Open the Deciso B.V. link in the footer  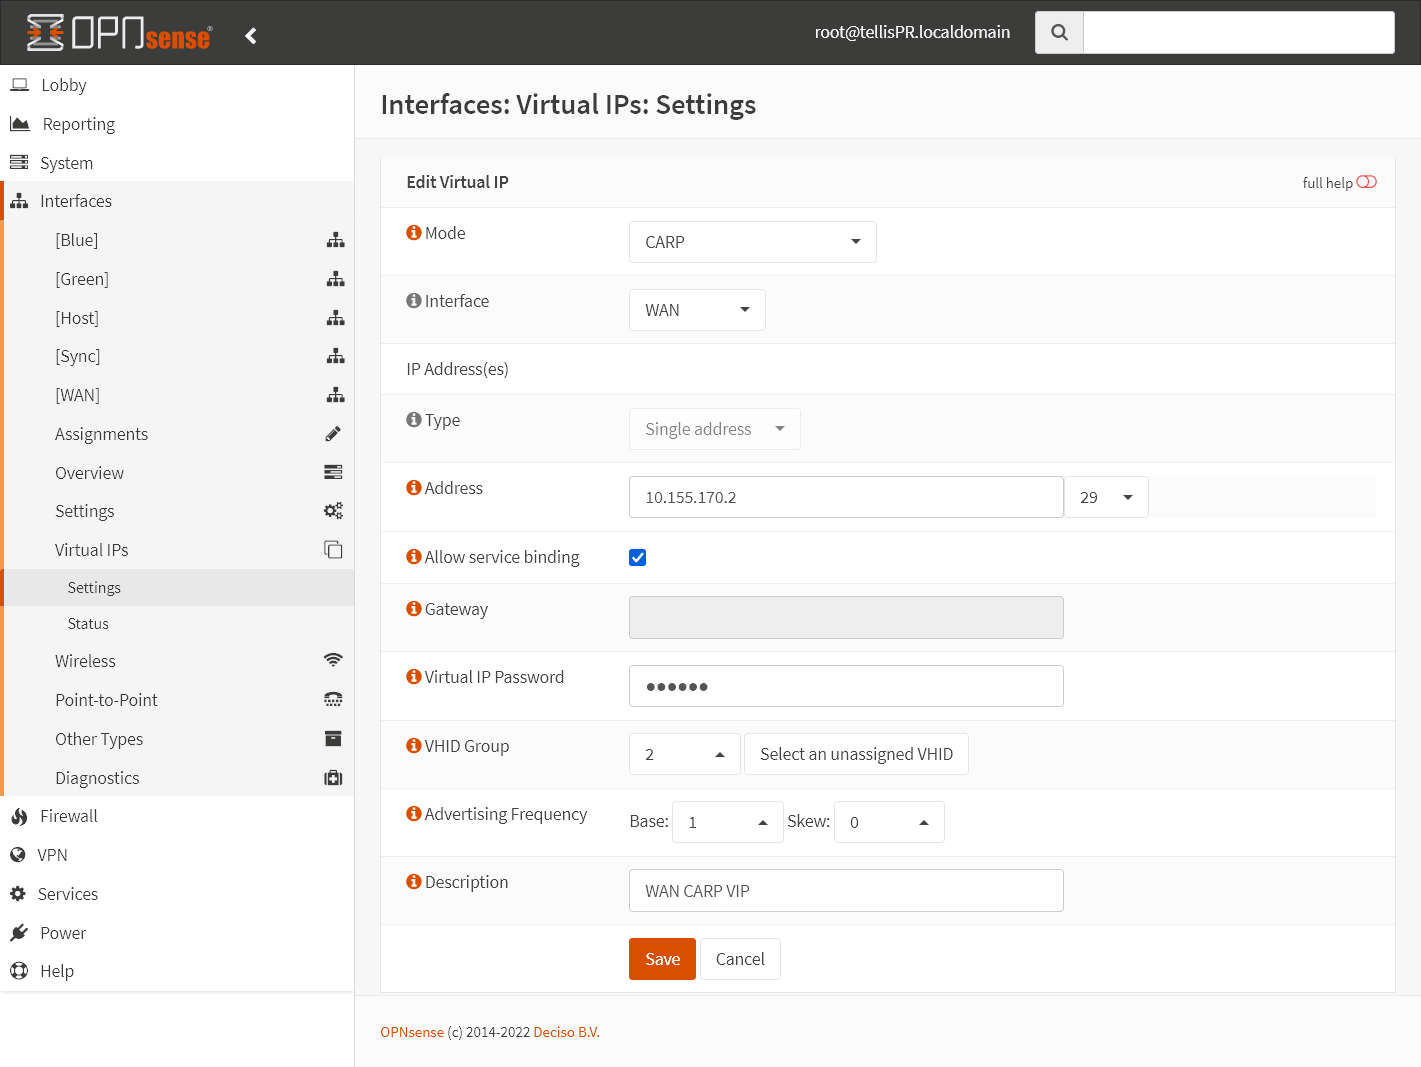coord(566,1031)
